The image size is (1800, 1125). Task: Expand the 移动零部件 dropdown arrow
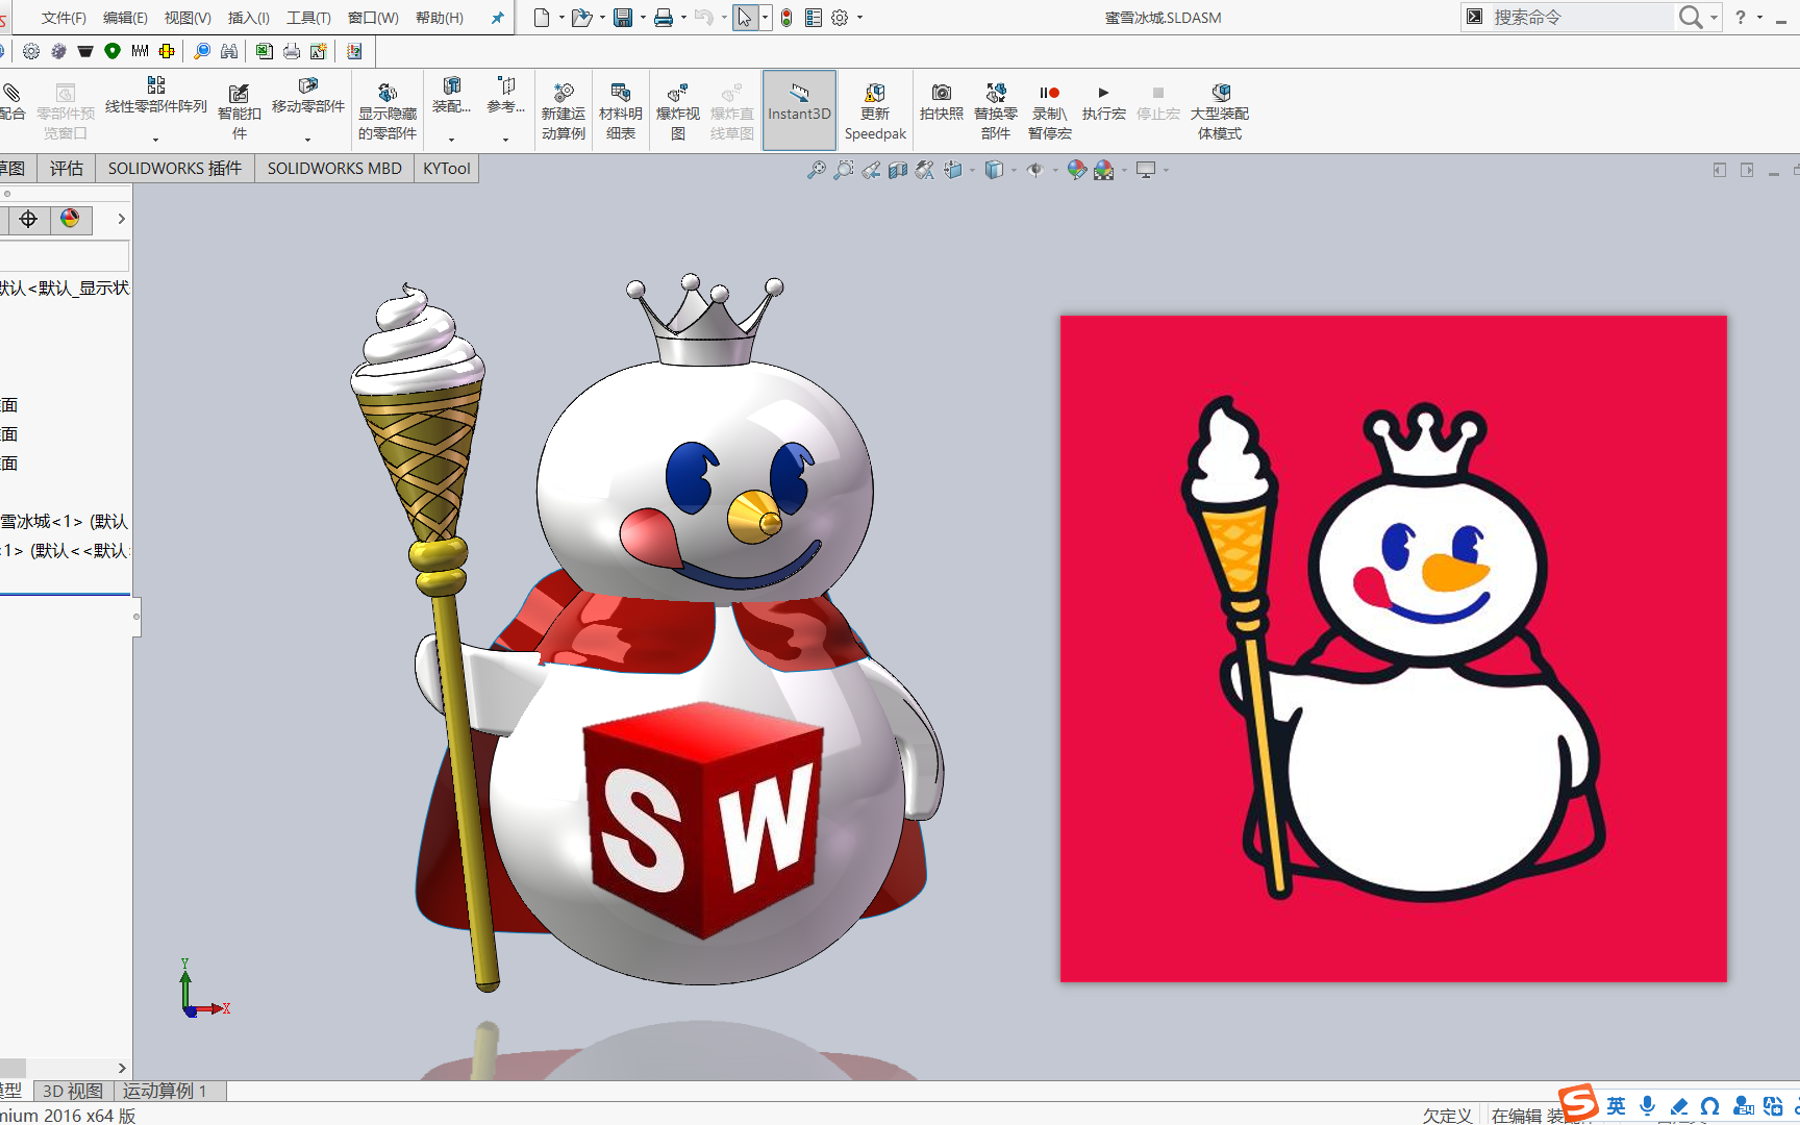pos(307,139)
